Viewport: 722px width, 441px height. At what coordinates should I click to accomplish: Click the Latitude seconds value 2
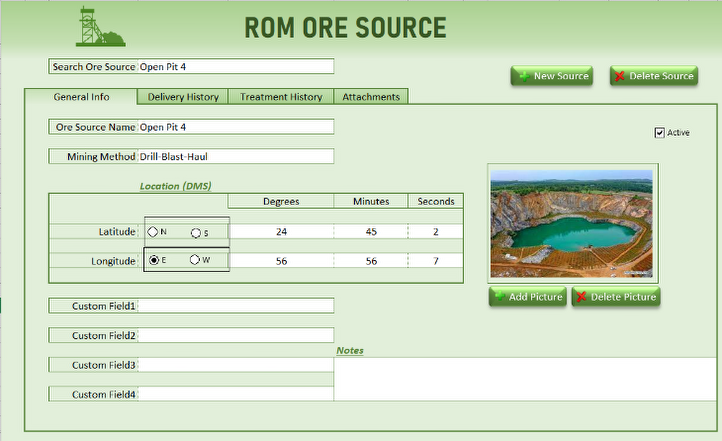point(436,232)
